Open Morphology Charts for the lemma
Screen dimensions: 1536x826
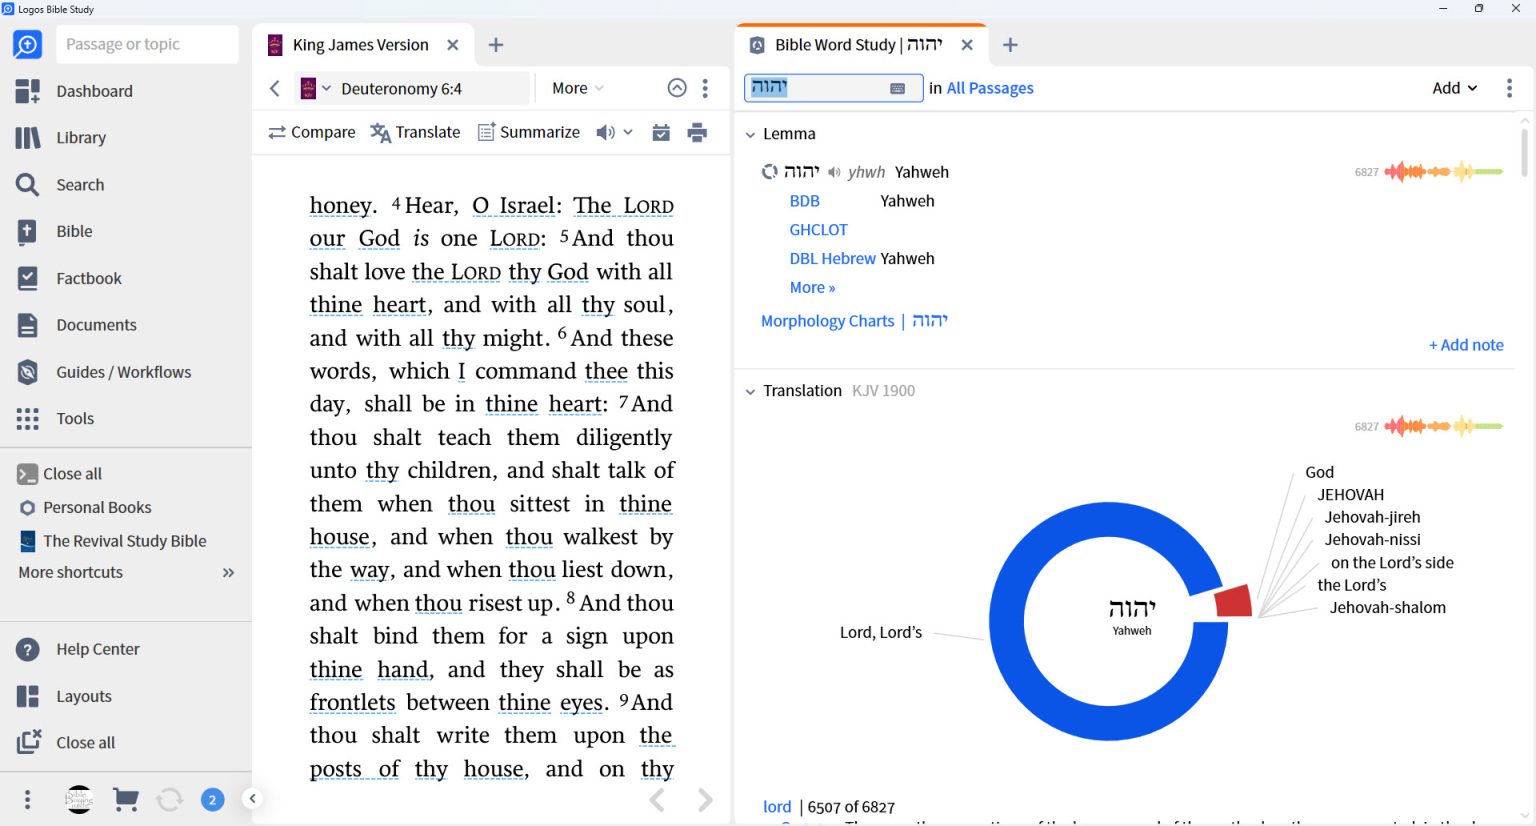tap(828, 320)
